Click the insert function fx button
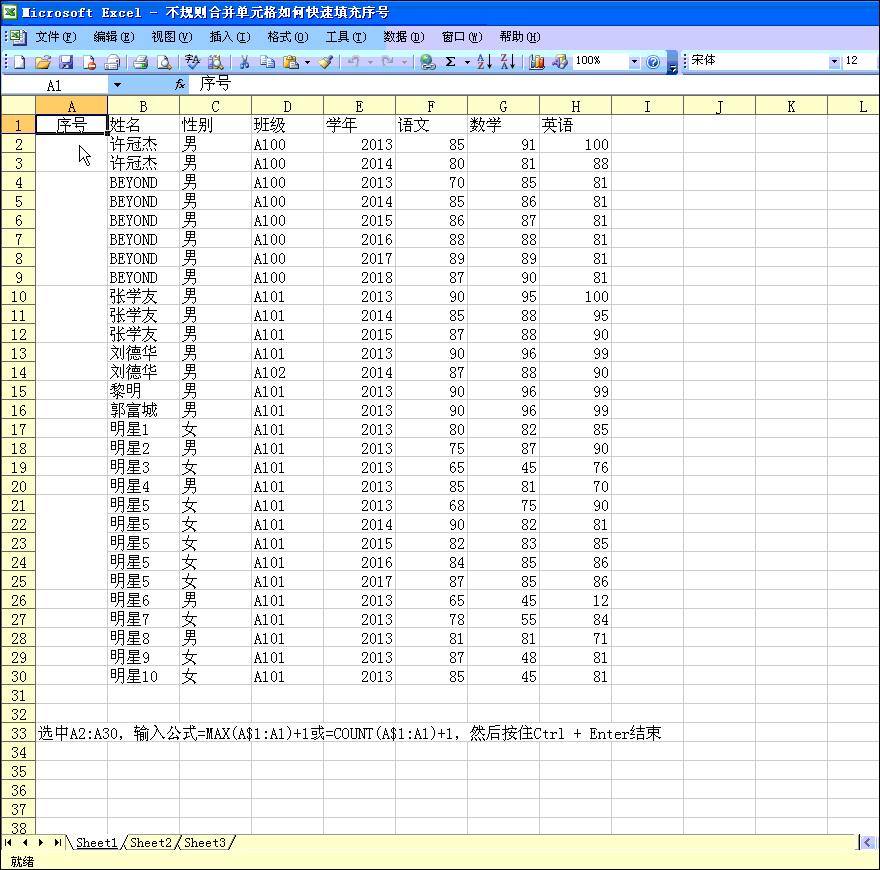Screen dimensions: 880x870 [180, 85]
